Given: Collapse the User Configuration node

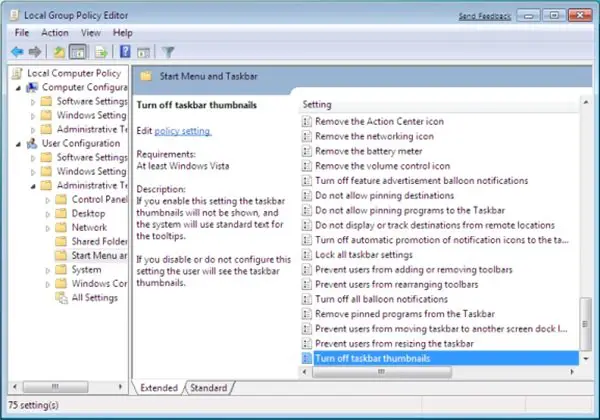Looking at the screenshot, I should tap(18, 145).
